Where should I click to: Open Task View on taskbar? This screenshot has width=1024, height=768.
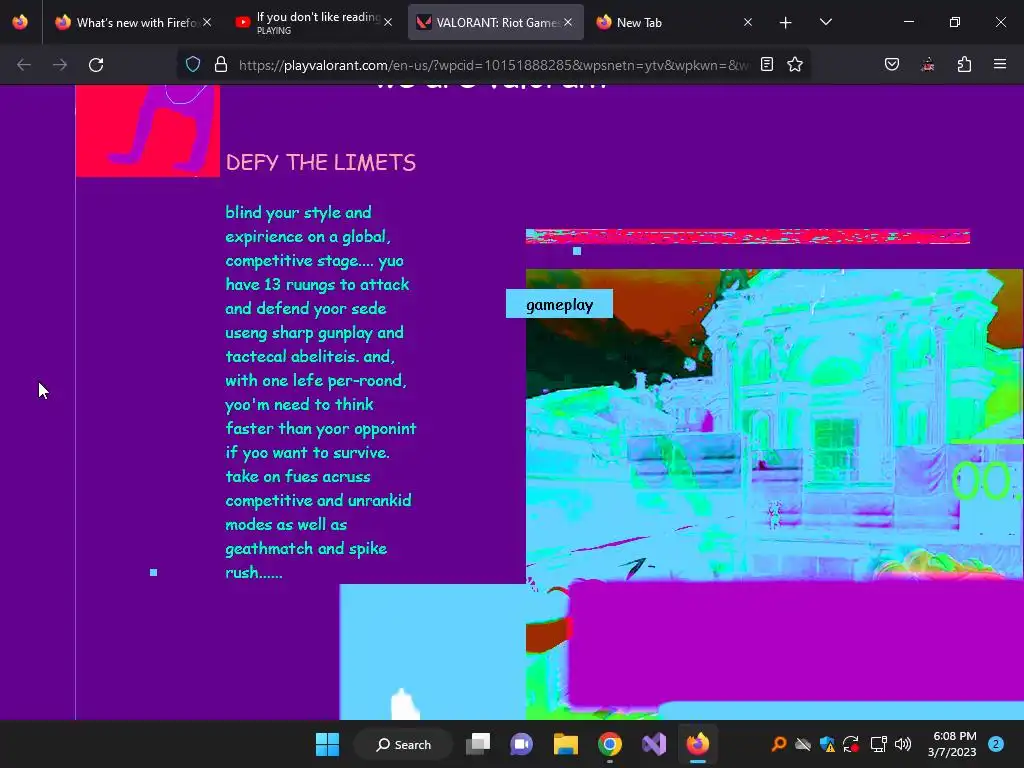click(x=478, y=744)
